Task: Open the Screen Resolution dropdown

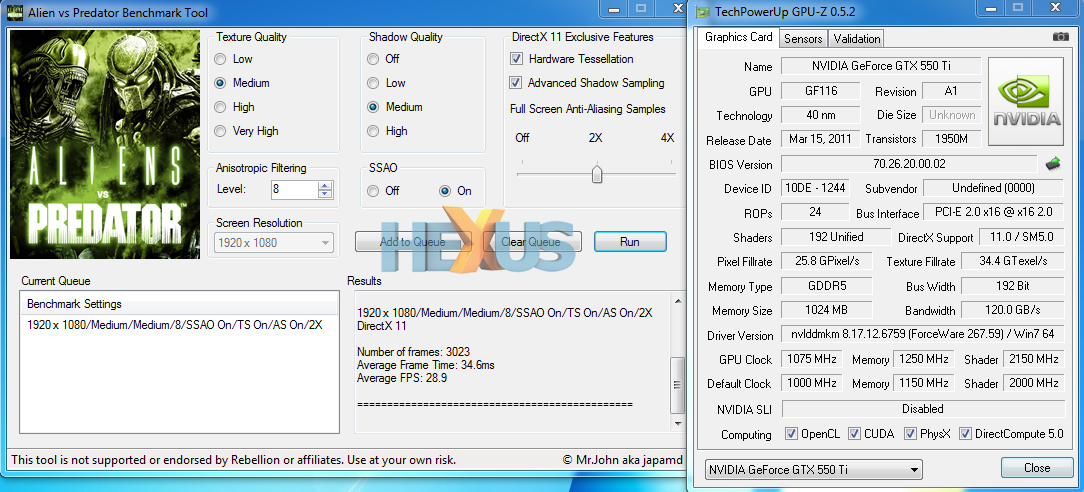Action: tap(274, 243)
